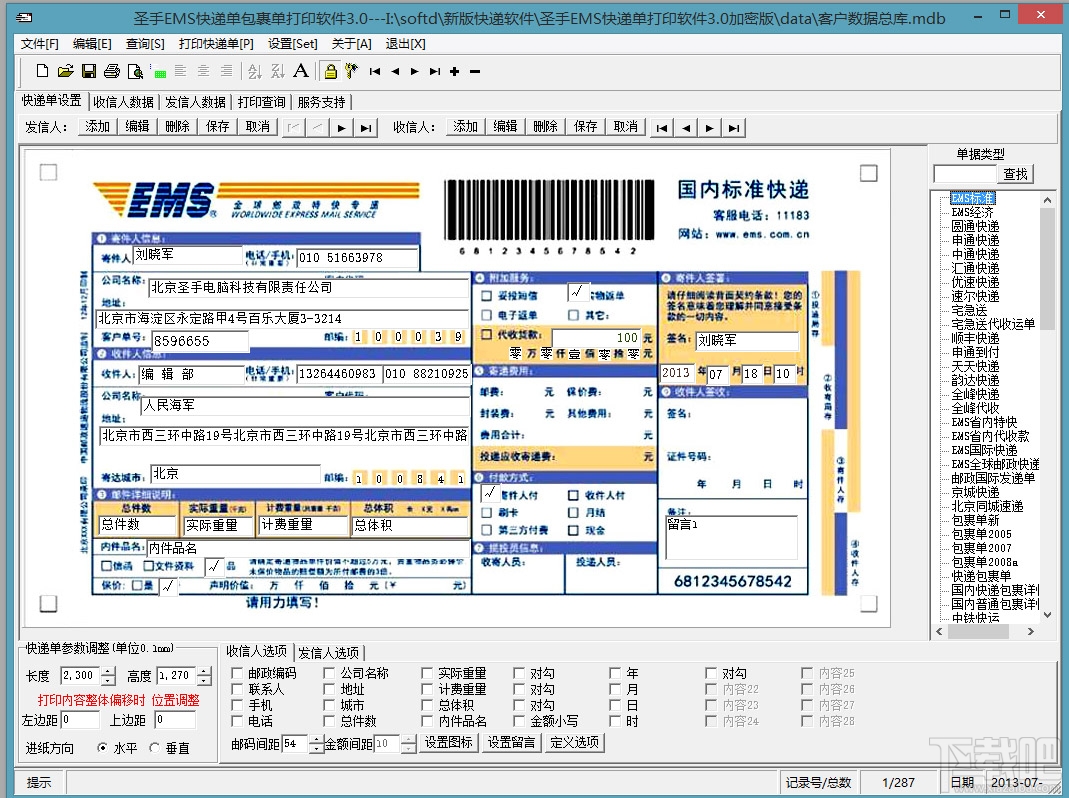Click the minus delete-record icon in toolbar
1069x798 pixels.
click(x=474, y=71)
